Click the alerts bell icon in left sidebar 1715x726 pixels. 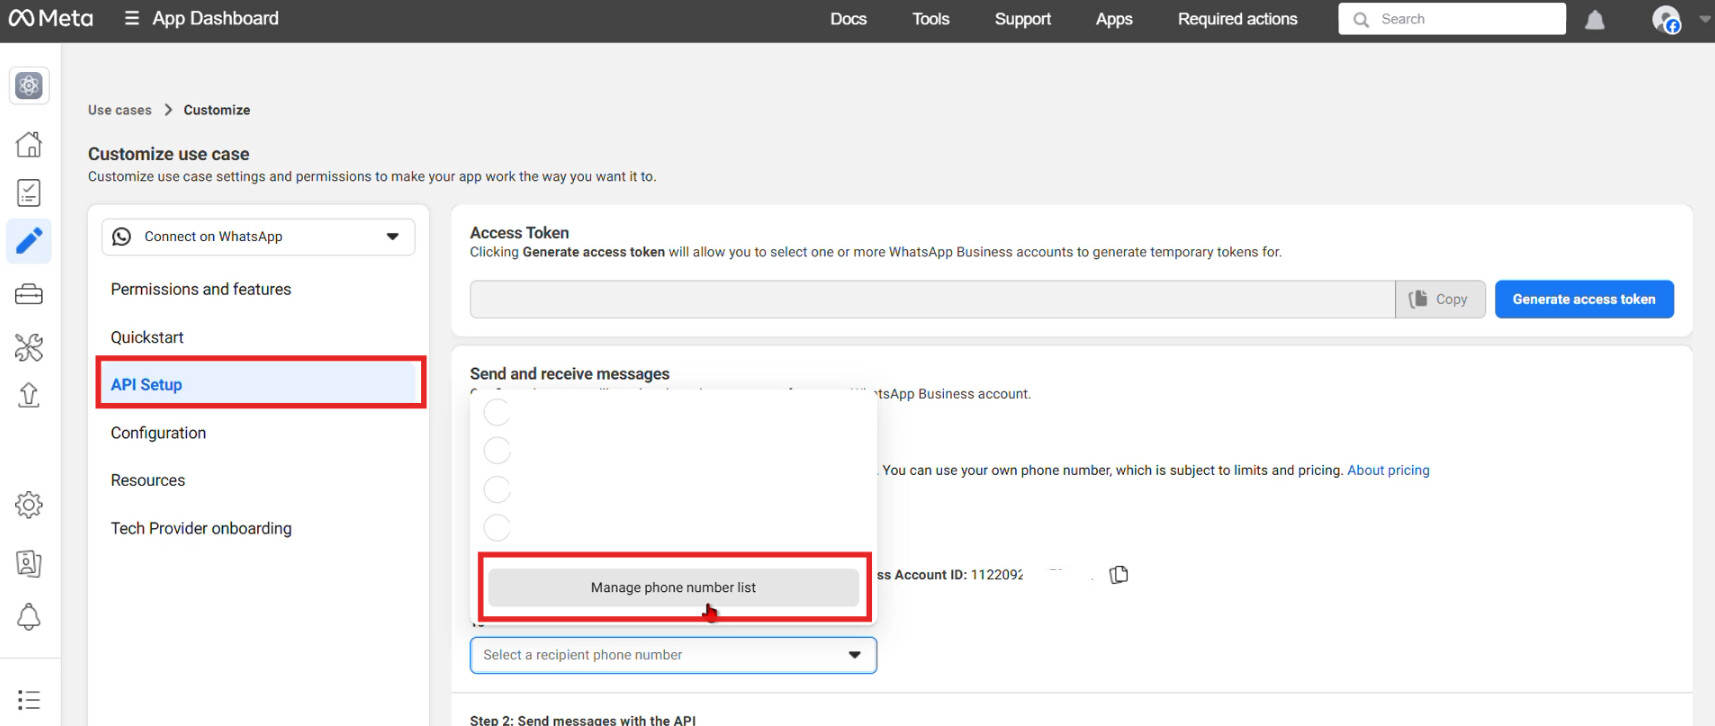[x=29, y=617]
